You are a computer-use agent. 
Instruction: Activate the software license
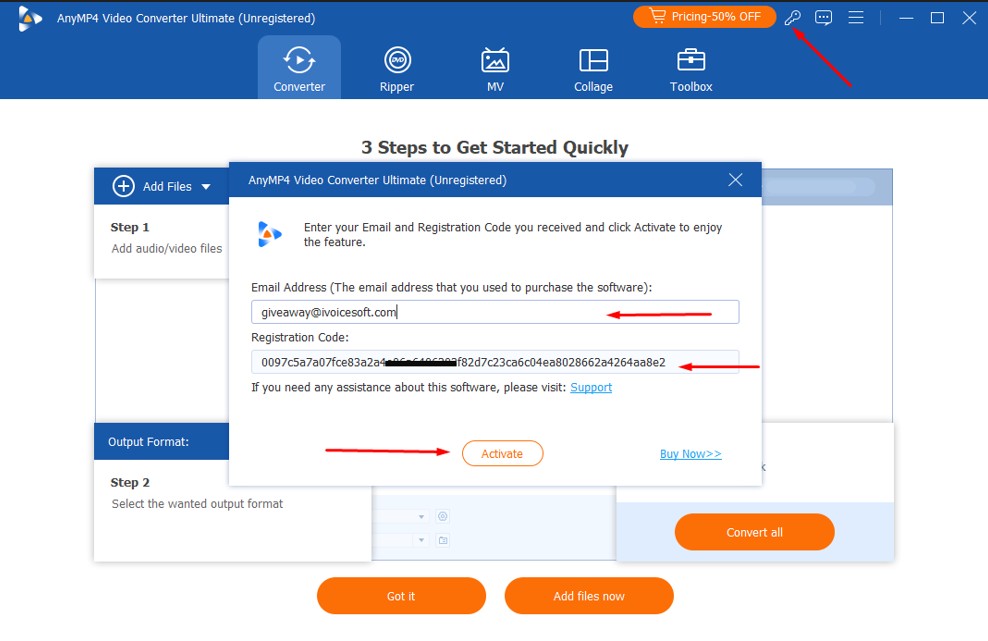(502, 453)
